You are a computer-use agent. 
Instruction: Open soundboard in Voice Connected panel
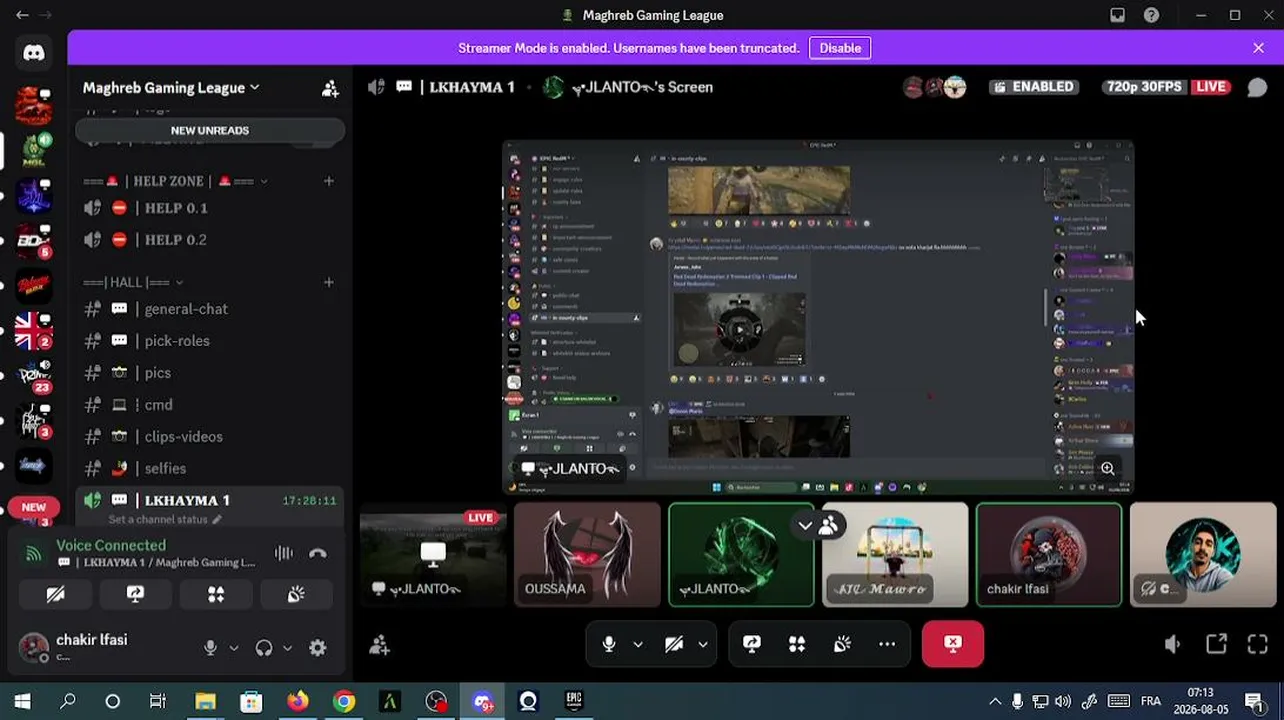pyautogui.click(x=296, y=594)
